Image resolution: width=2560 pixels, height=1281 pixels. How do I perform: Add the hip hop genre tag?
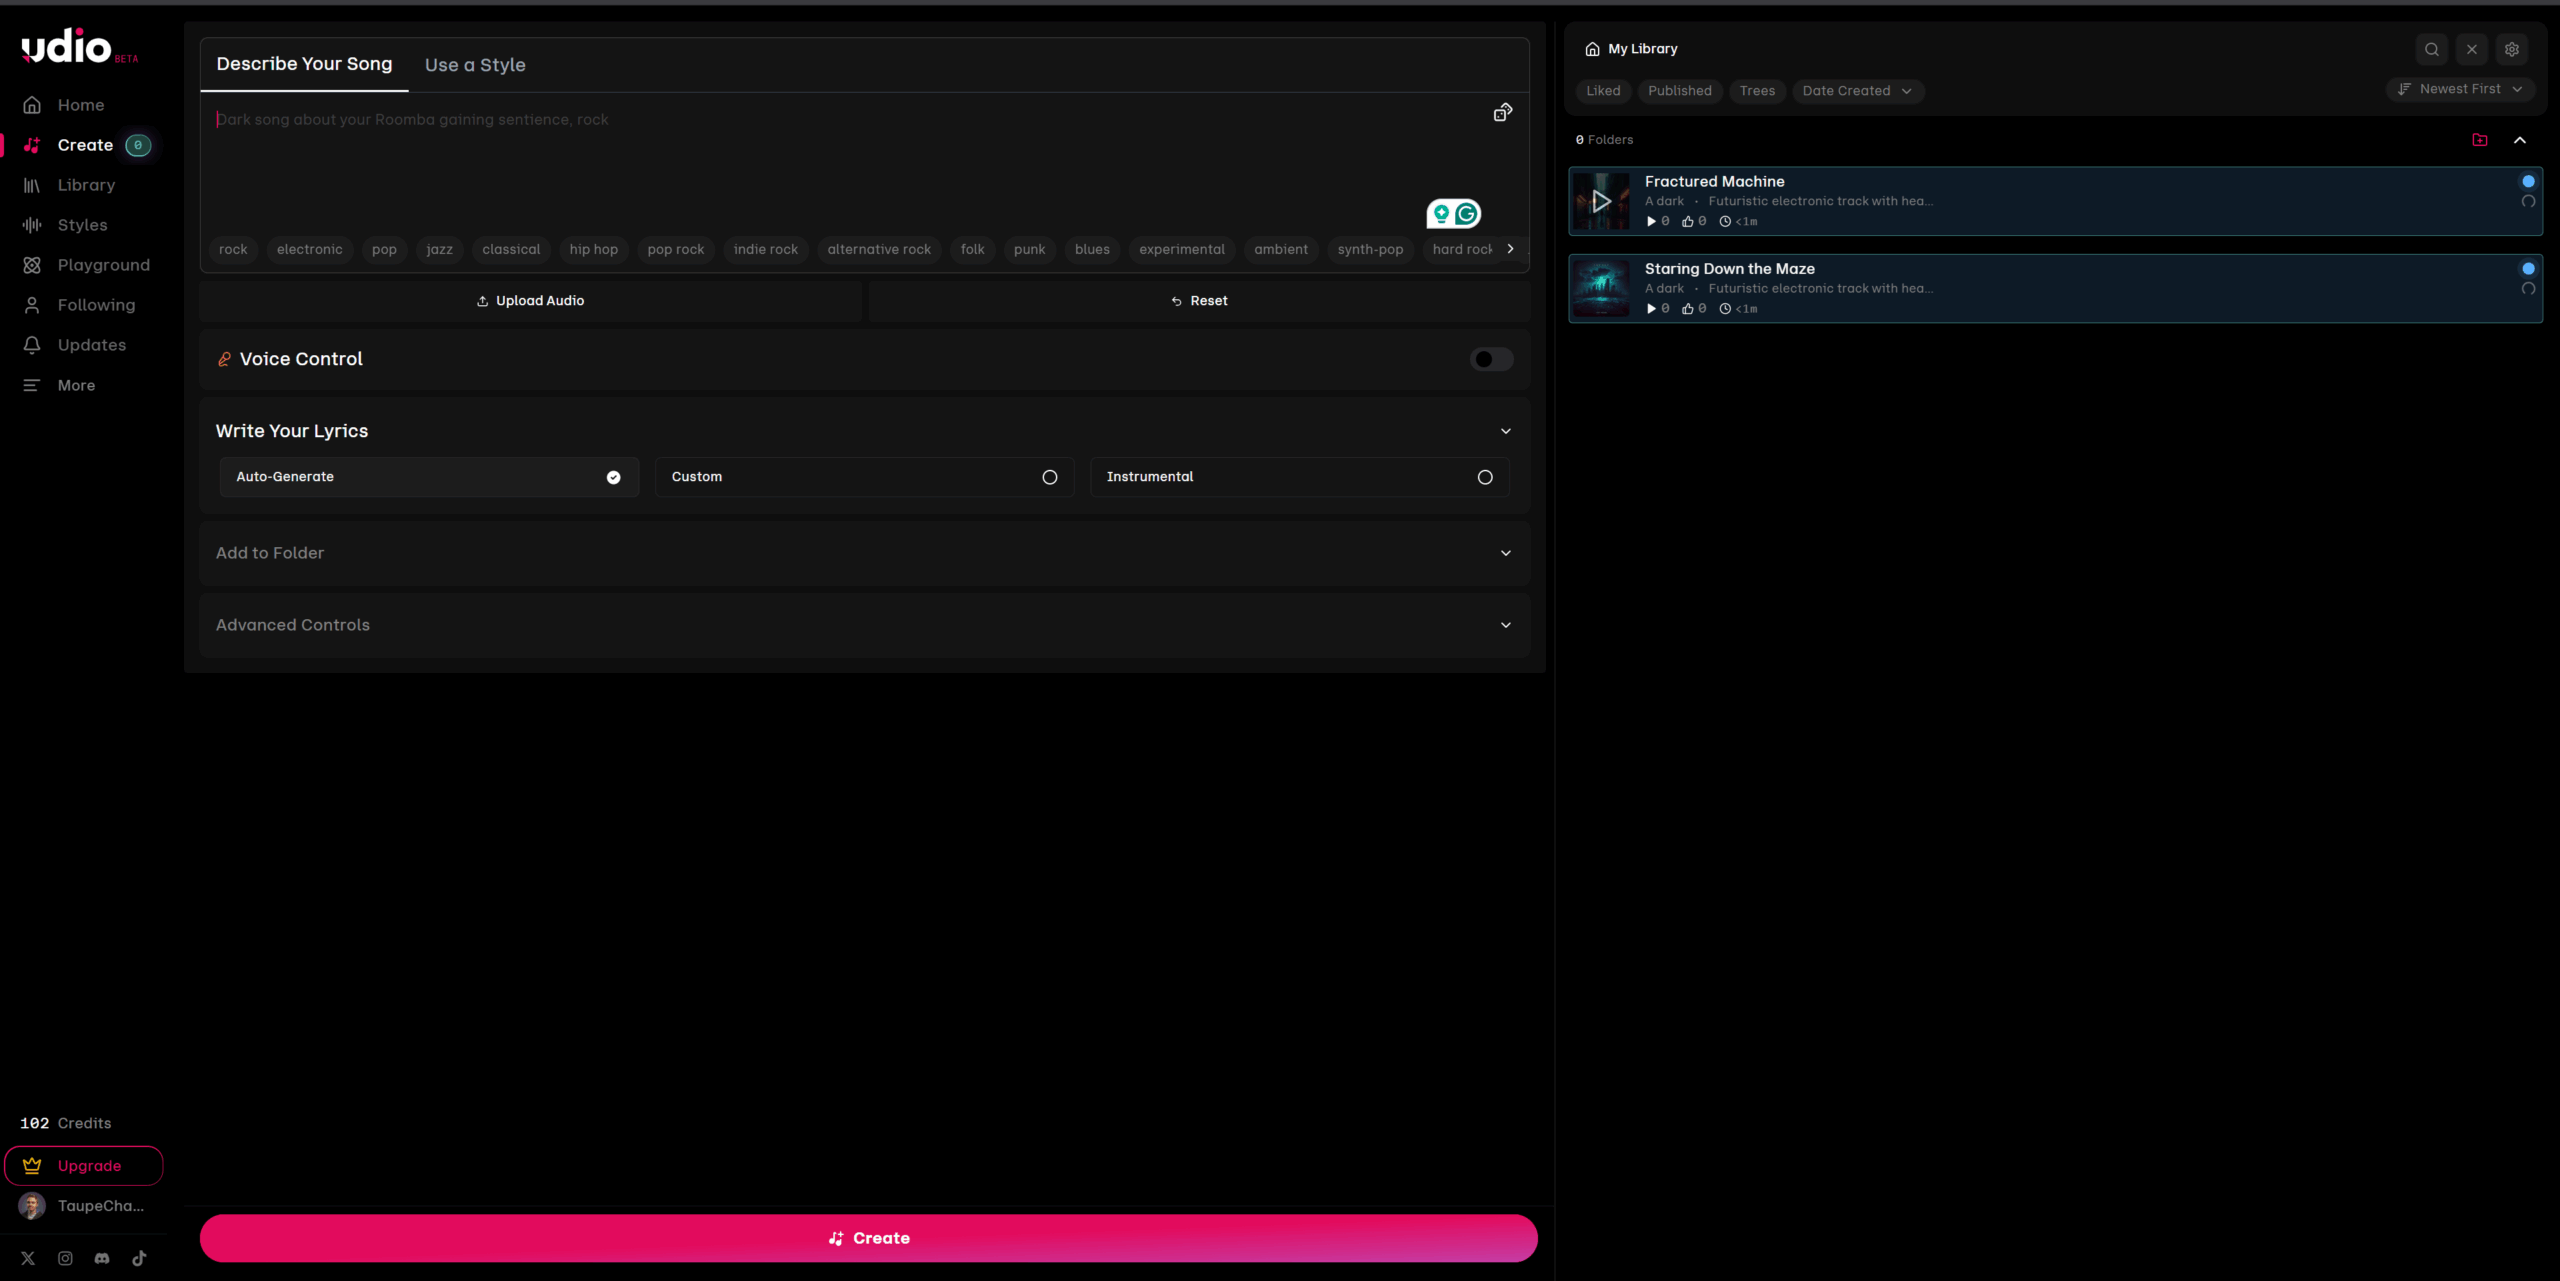pyautogui.click(x=594, y=249)
